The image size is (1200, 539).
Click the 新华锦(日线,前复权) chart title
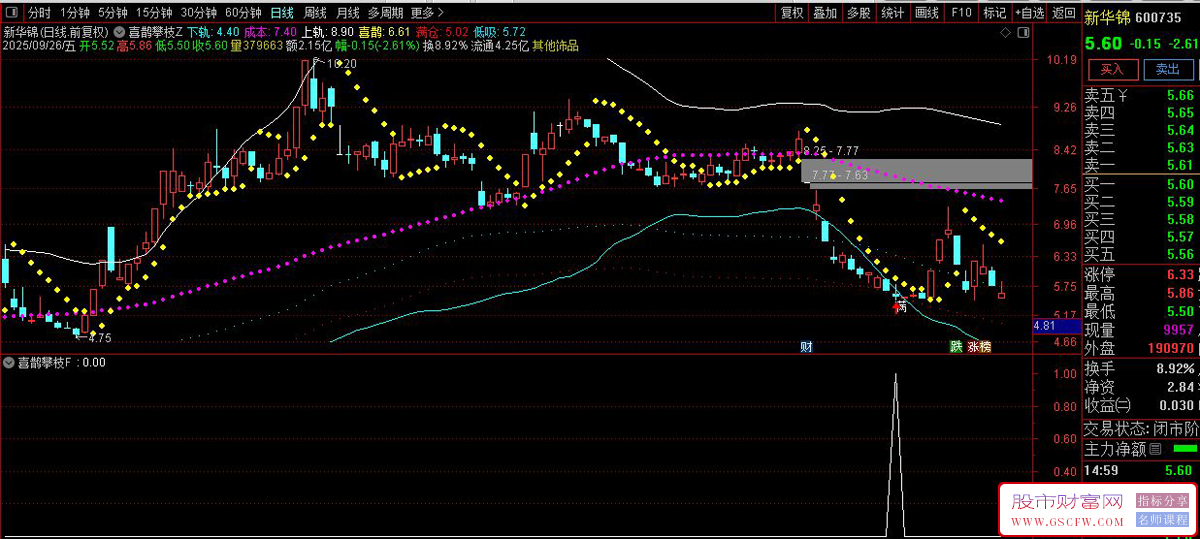[x=55, y=32]
